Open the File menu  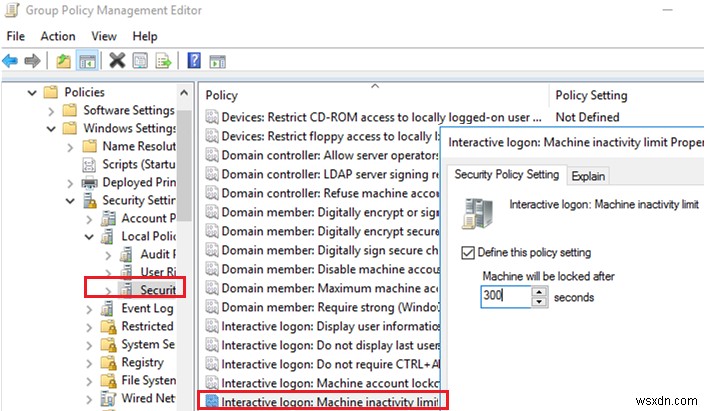click(x=16, y=36)
